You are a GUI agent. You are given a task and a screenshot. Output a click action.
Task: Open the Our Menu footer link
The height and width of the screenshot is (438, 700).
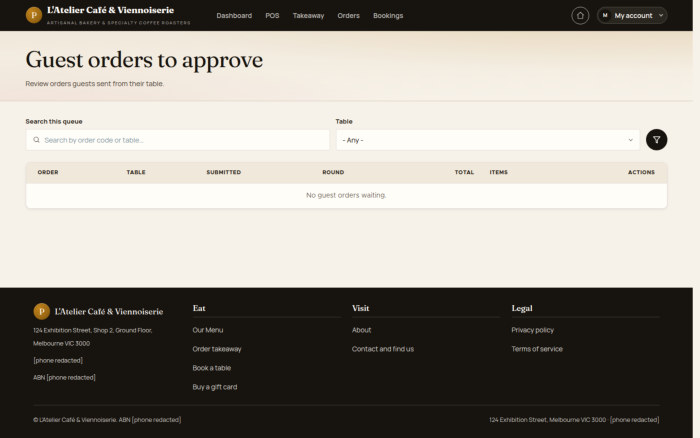tap(208, 330)
